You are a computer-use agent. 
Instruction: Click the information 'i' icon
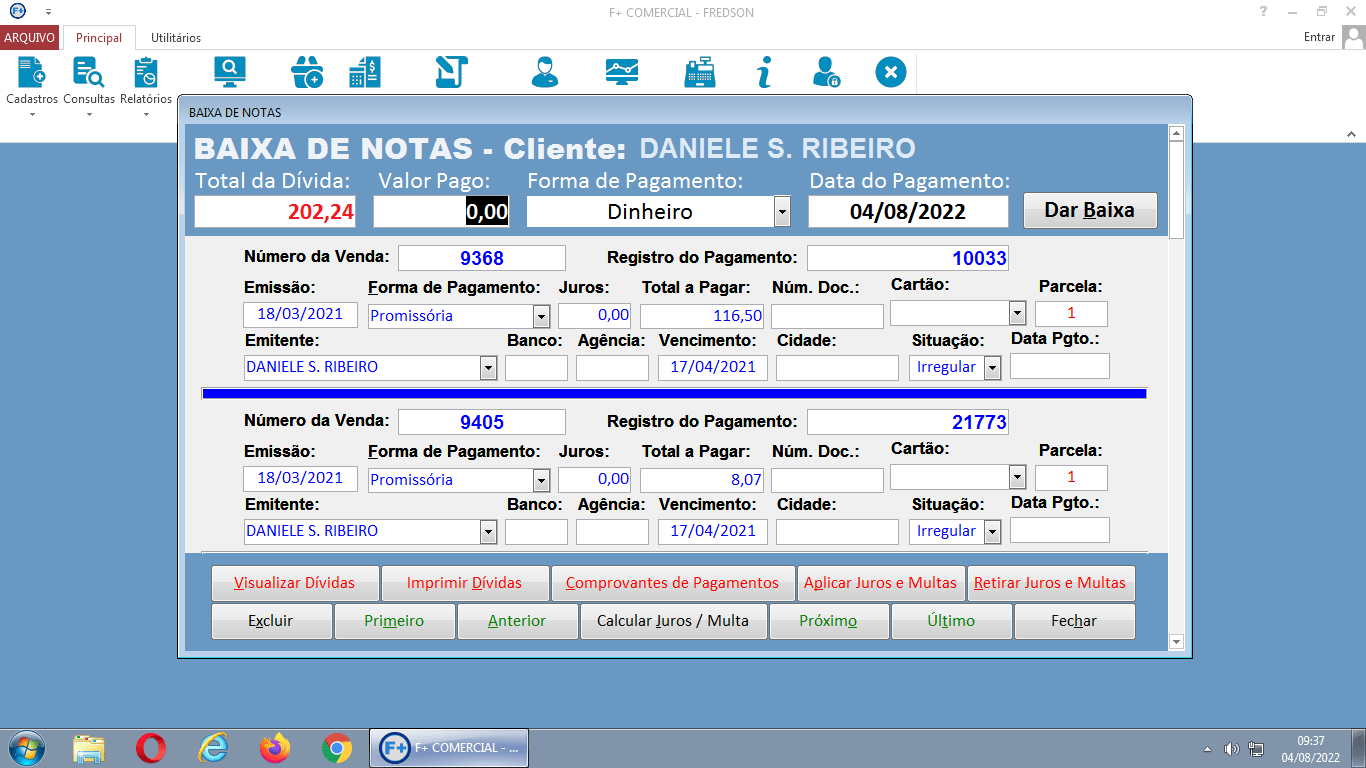click(x=764, y=72)
